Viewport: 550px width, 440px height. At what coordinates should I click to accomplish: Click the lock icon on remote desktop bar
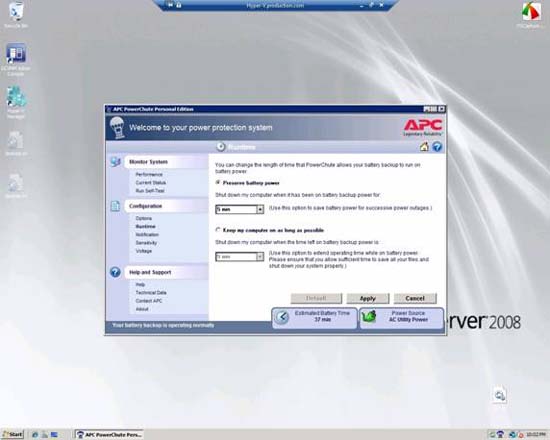[x=179, y=5]
